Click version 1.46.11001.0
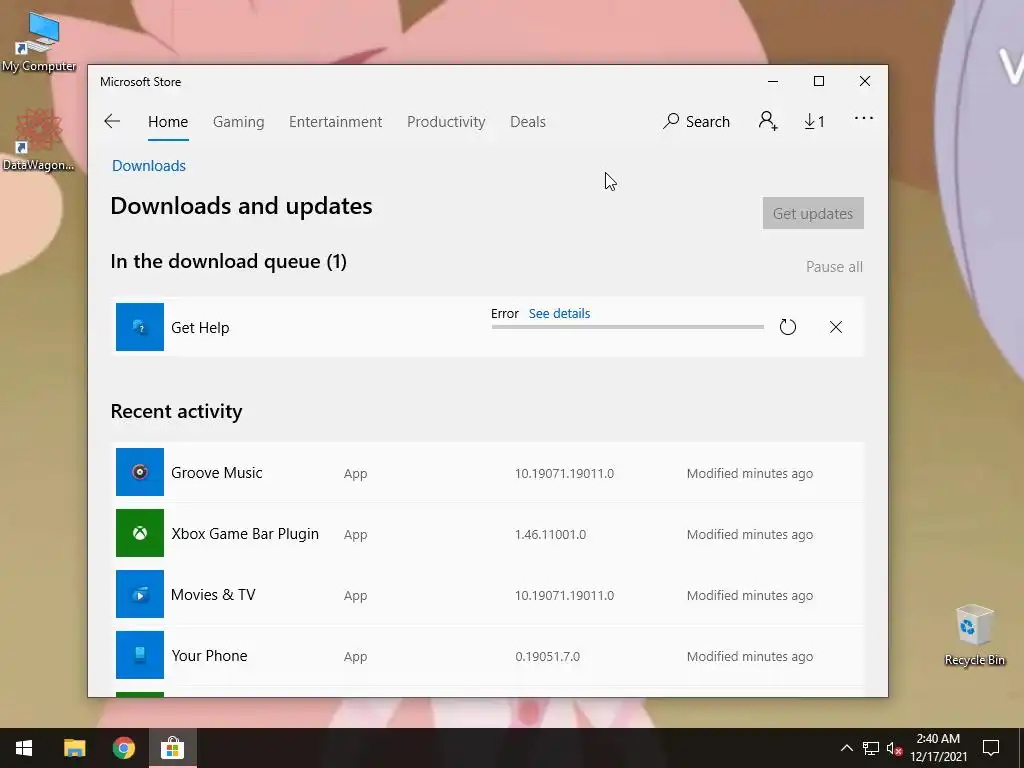 [x=551, y=534]
